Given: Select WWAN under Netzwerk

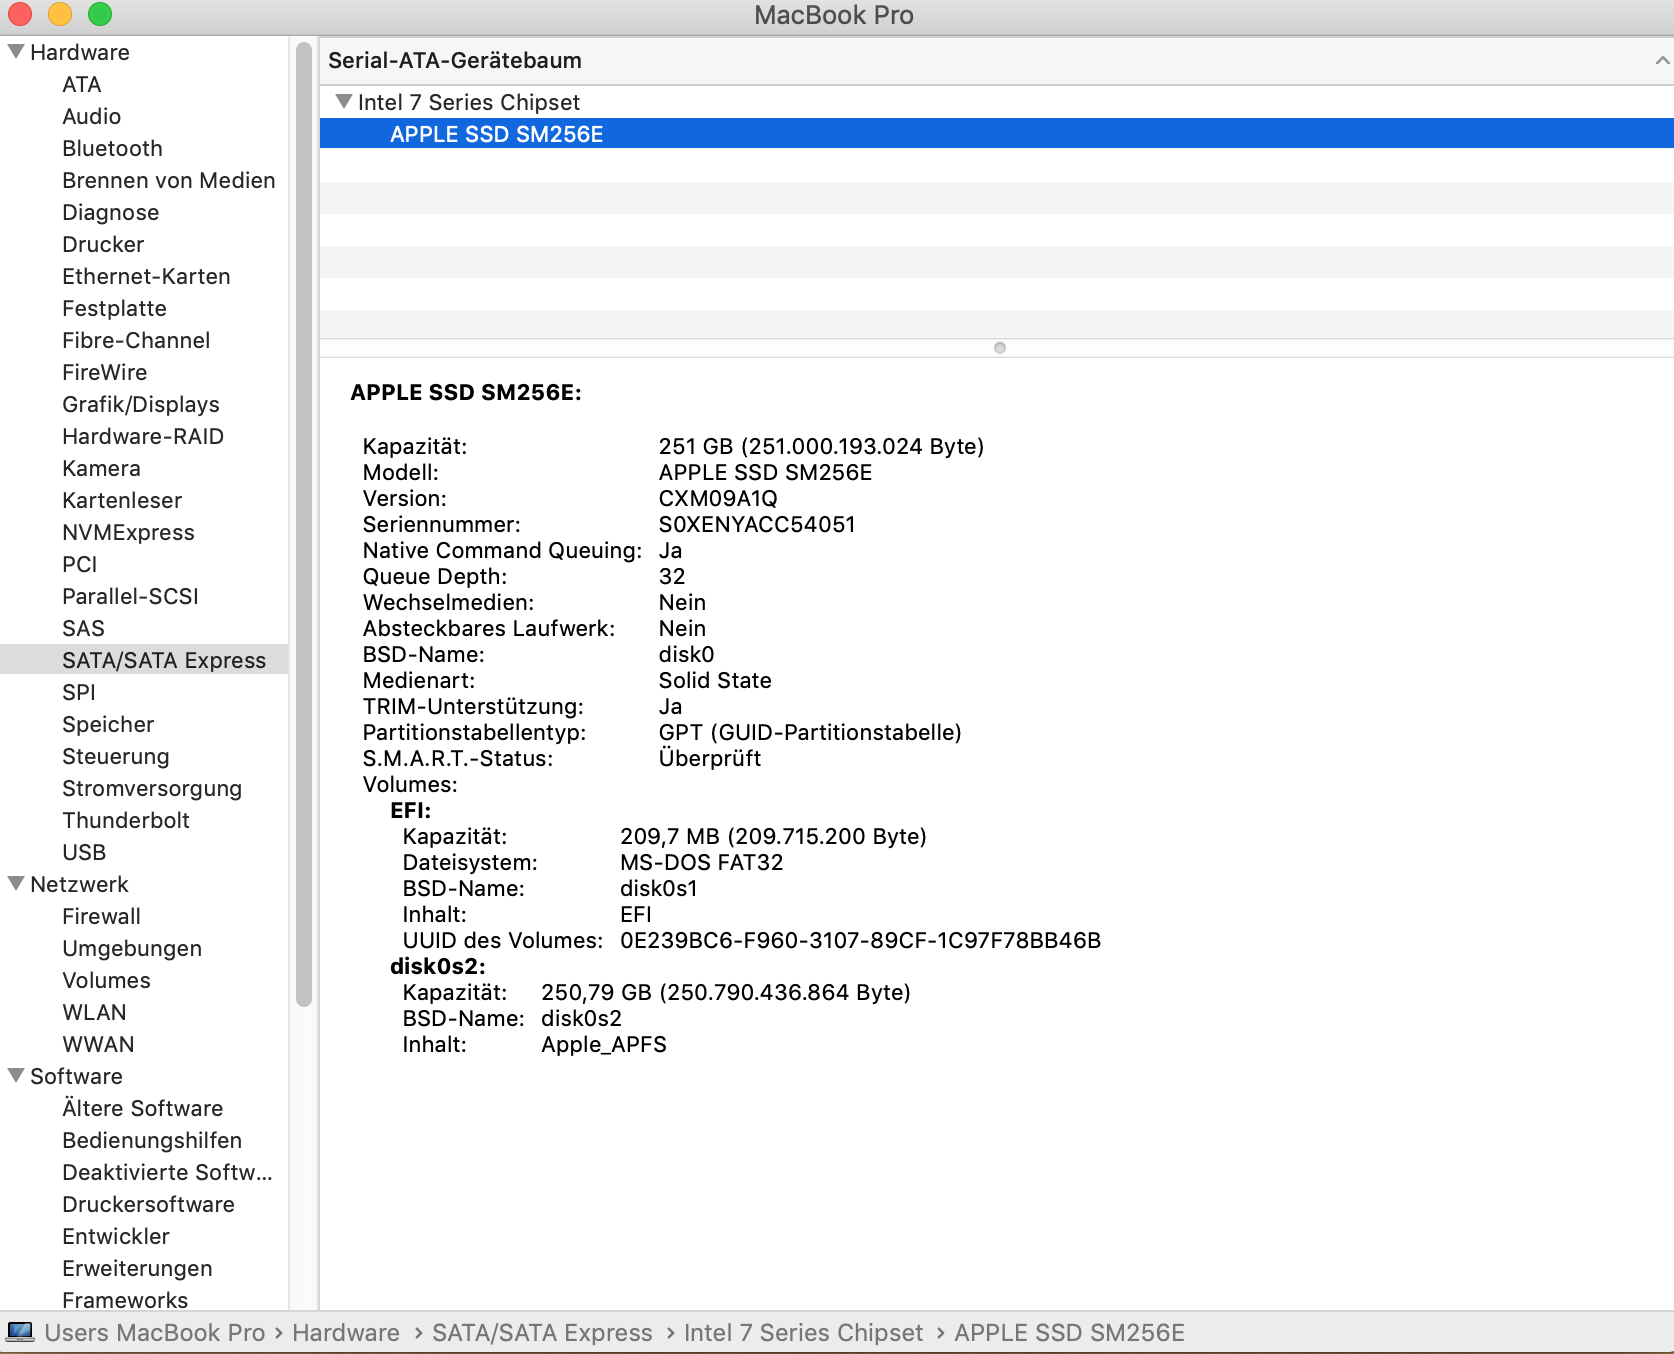Looking at the screenshot, I should [98, 1045].
